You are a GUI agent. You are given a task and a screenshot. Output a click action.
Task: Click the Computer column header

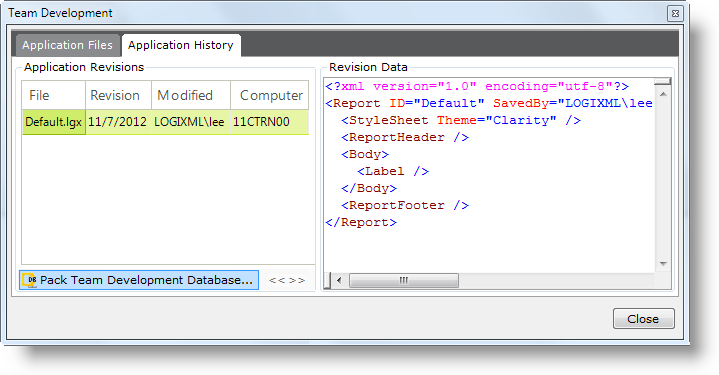tap(270, 95)
